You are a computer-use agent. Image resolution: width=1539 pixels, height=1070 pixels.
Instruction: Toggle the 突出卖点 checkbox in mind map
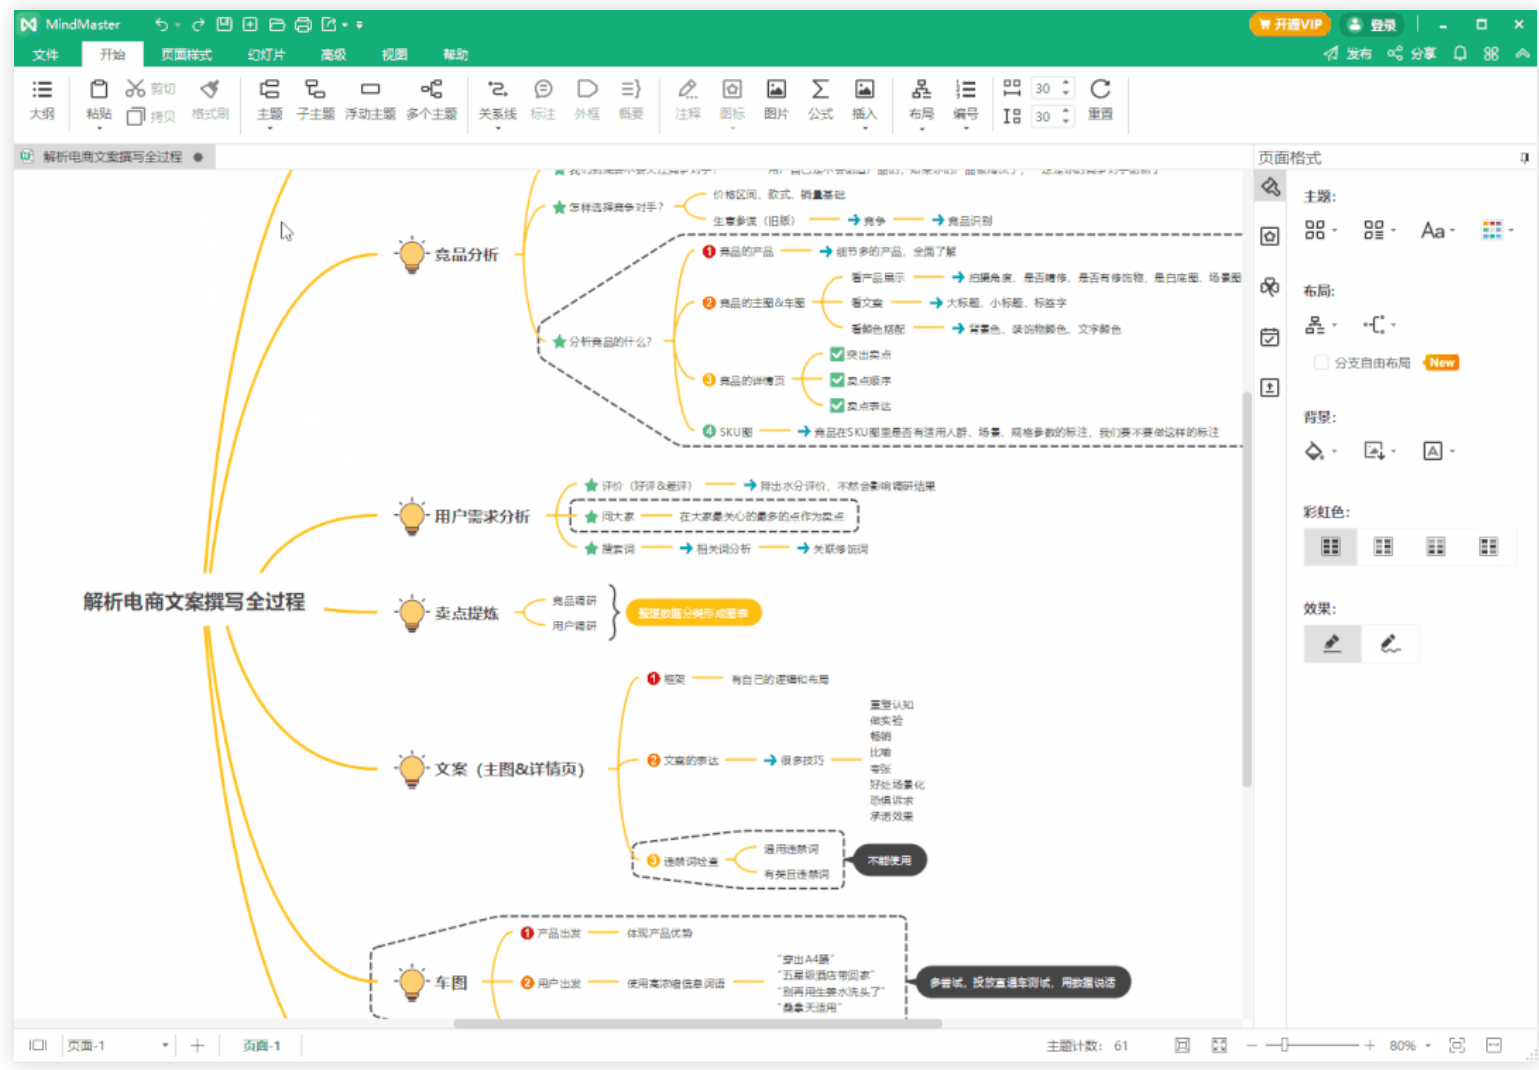(837, 354)
